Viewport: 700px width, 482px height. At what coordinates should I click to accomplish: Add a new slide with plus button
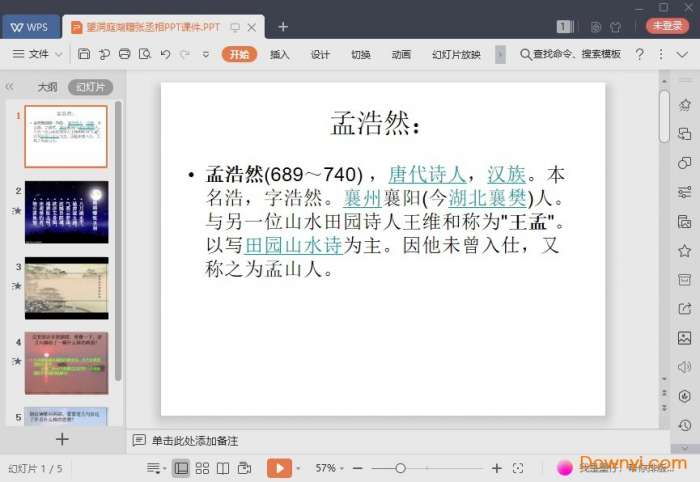click(x=62, y=439)
